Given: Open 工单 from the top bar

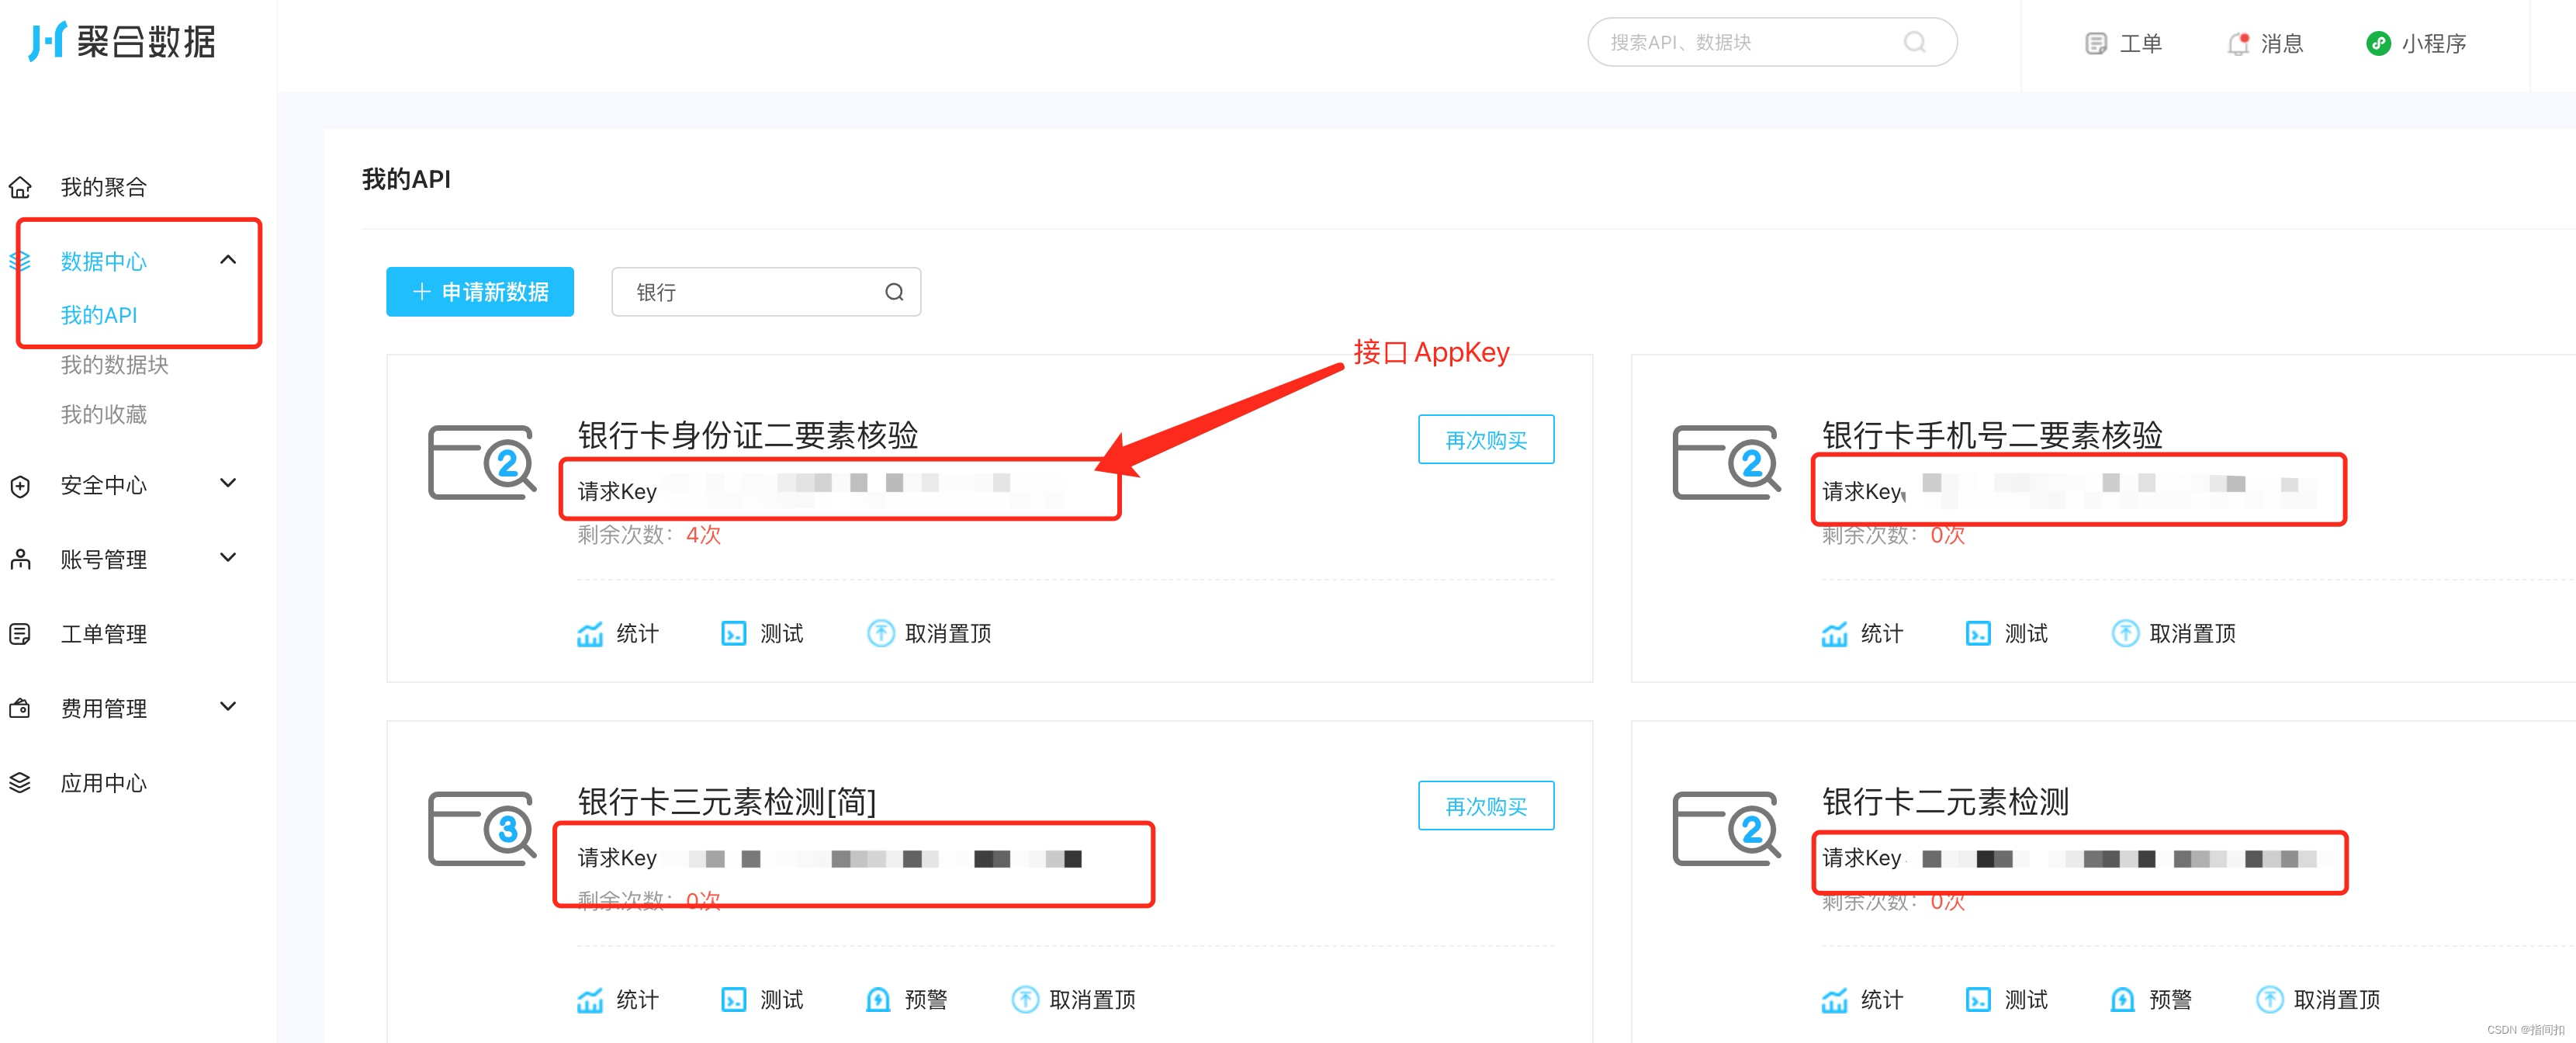Looking at the screenshot, I should click(x=2123, y=43).
